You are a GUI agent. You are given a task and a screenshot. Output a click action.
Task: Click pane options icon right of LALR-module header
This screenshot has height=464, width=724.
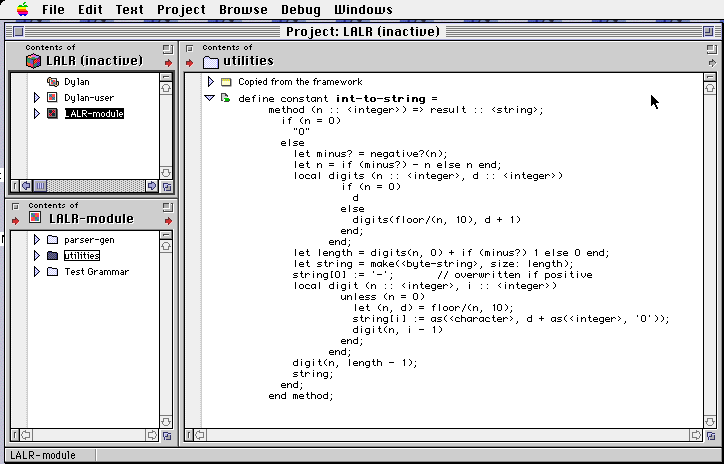168,206
